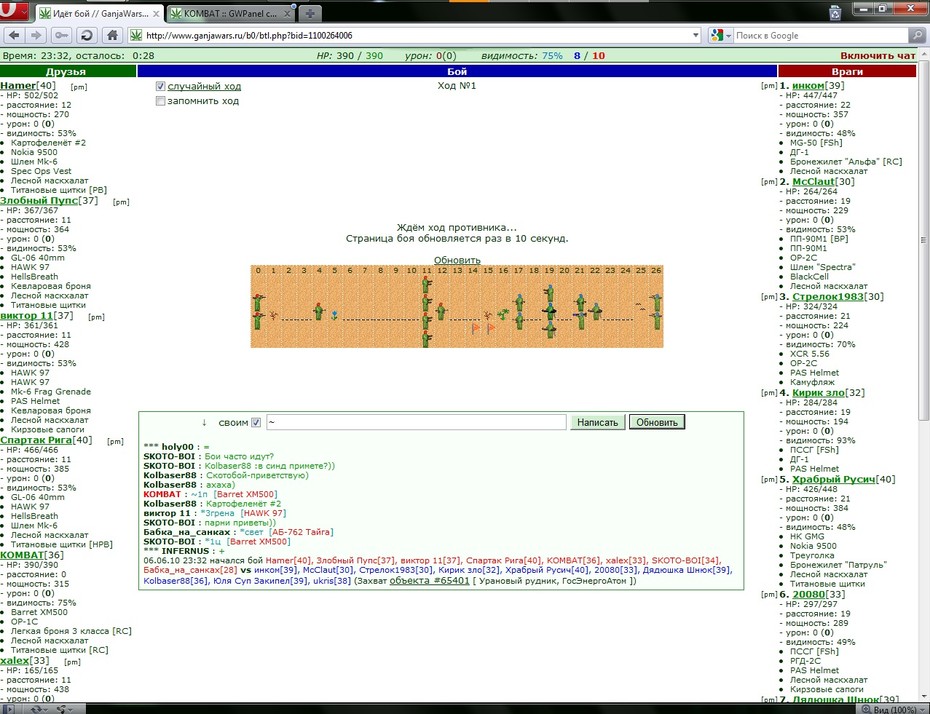Open [pm] before enemy Храбрый Русич[40]
This screenshot has width=930, height=714.
point(769,480)
